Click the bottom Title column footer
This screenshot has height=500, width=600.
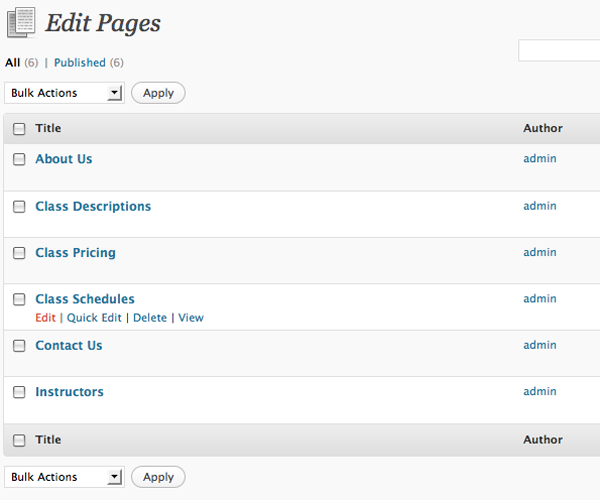[x=48, y=440]
